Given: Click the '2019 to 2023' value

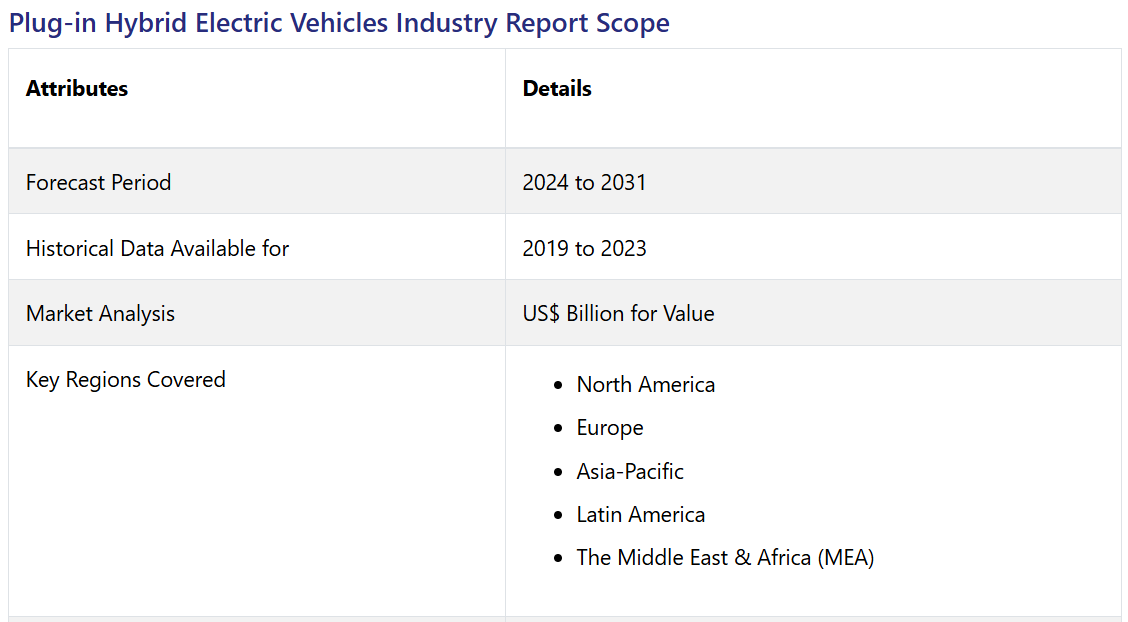Looking at the screenshot, I should pos(584,248).
